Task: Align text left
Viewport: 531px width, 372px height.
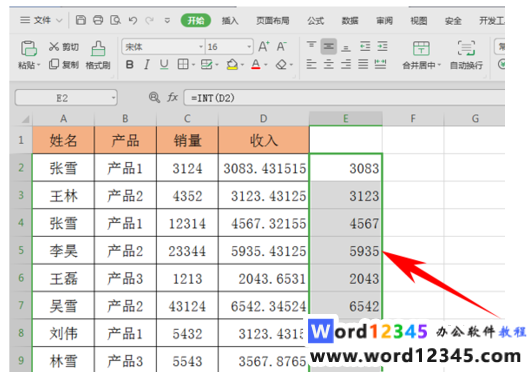Action: [x=311, y=64]
